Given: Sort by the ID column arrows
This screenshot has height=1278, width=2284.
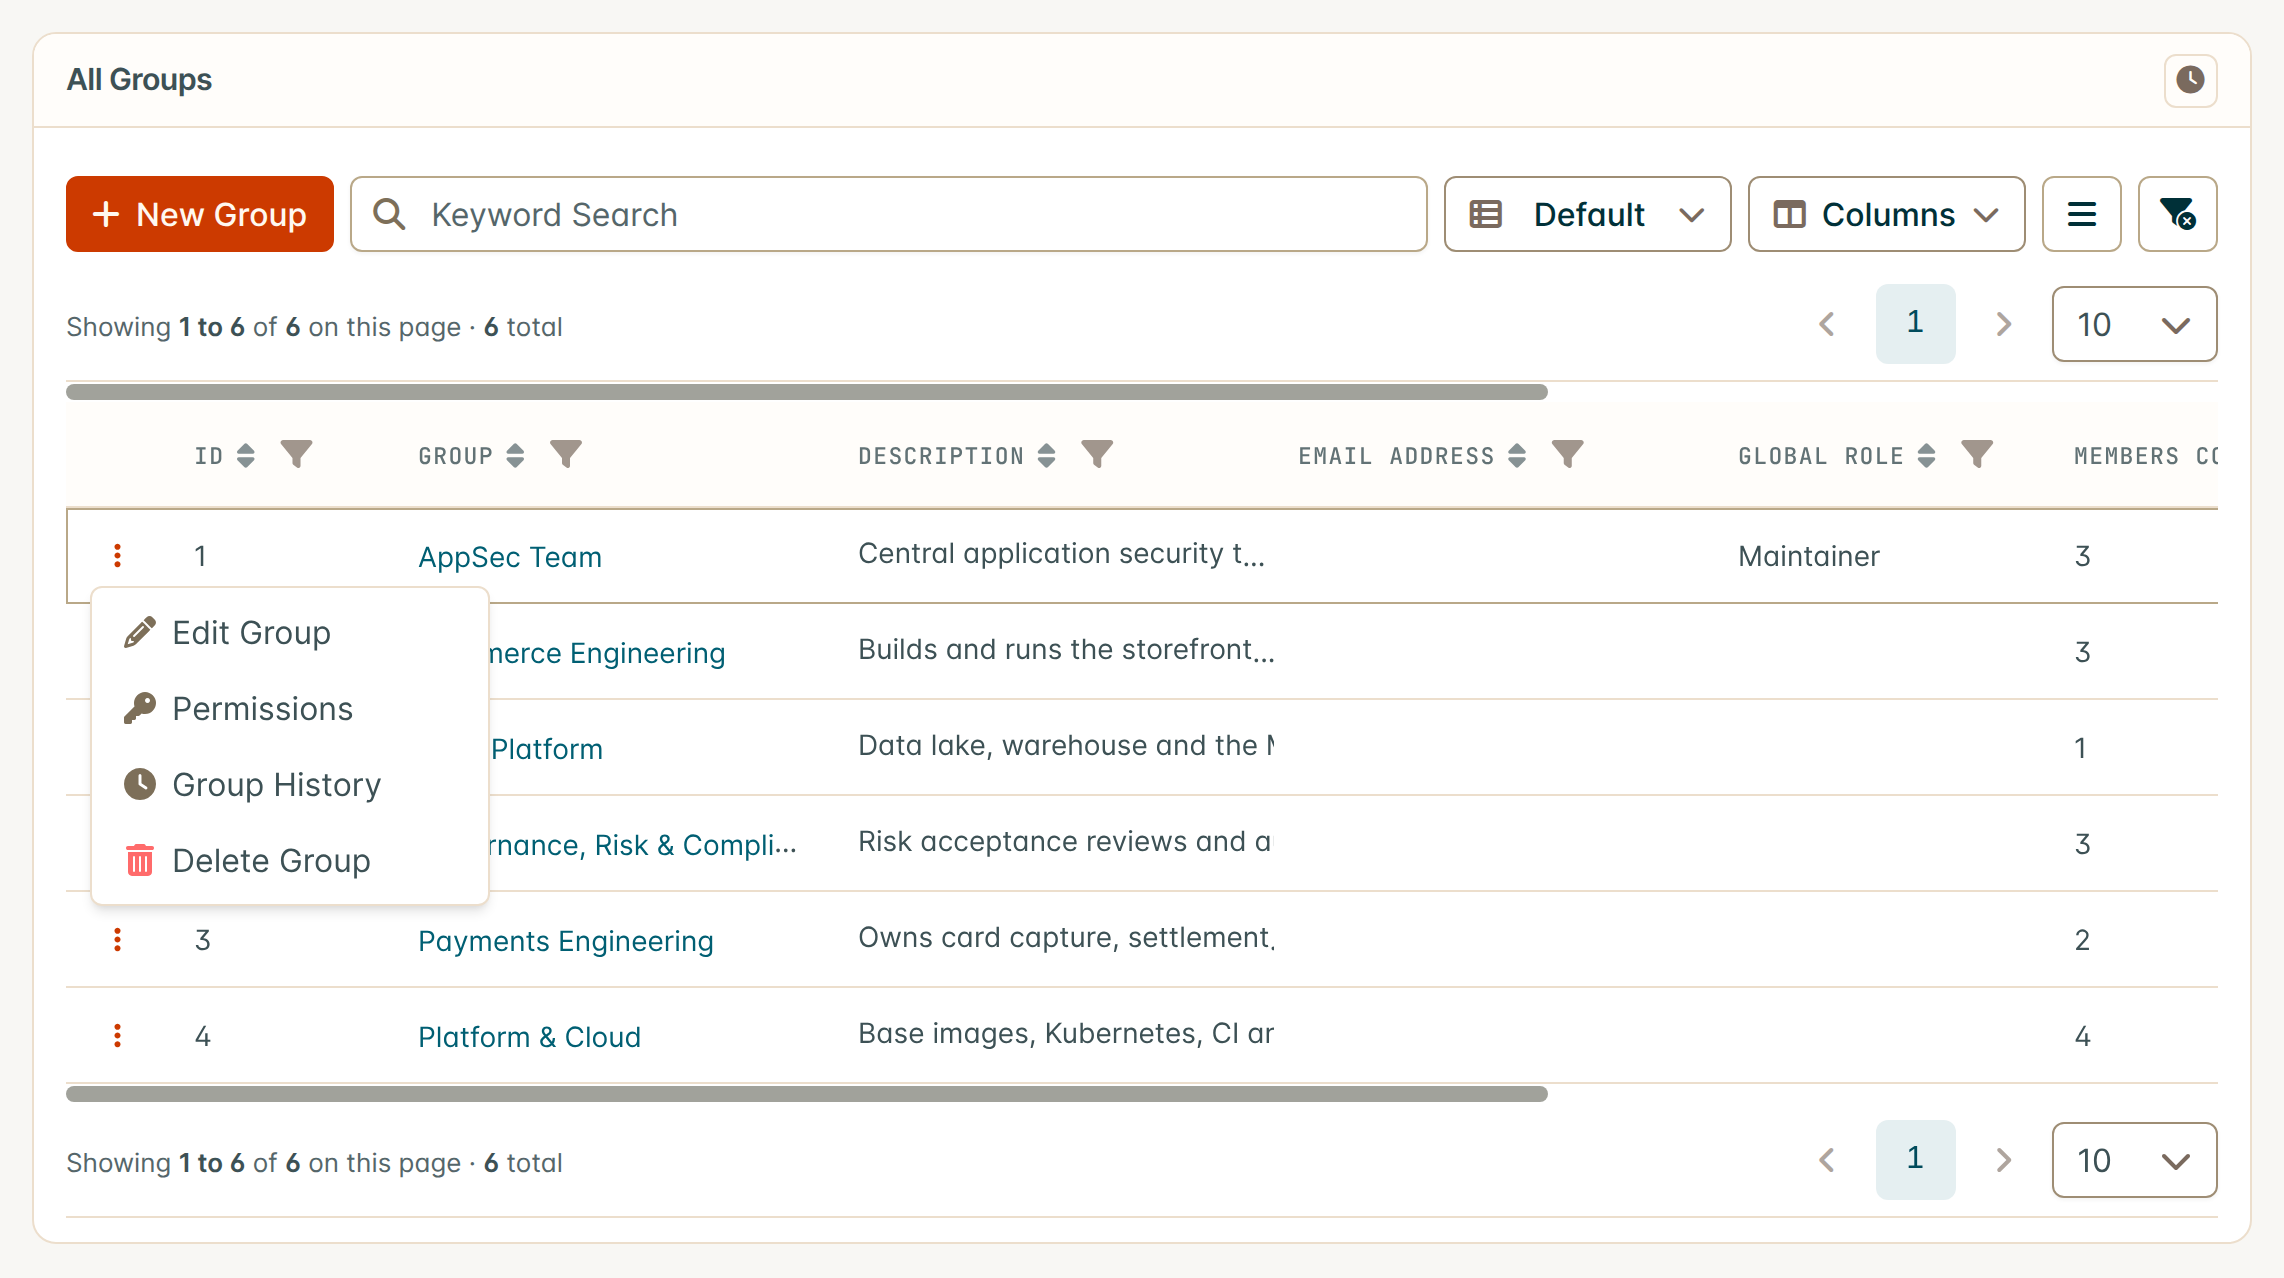Looking at the screenshot, I should click(246, 456).
